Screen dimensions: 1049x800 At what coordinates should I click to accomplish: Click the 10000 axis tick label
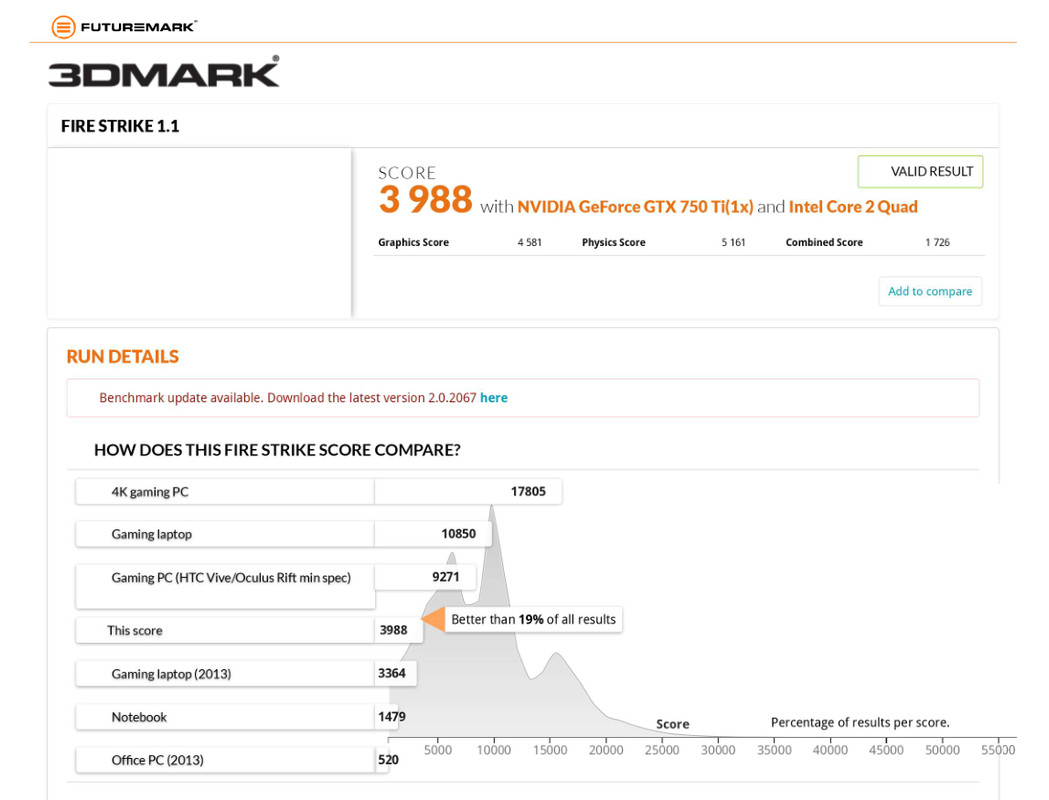(494, 751)
